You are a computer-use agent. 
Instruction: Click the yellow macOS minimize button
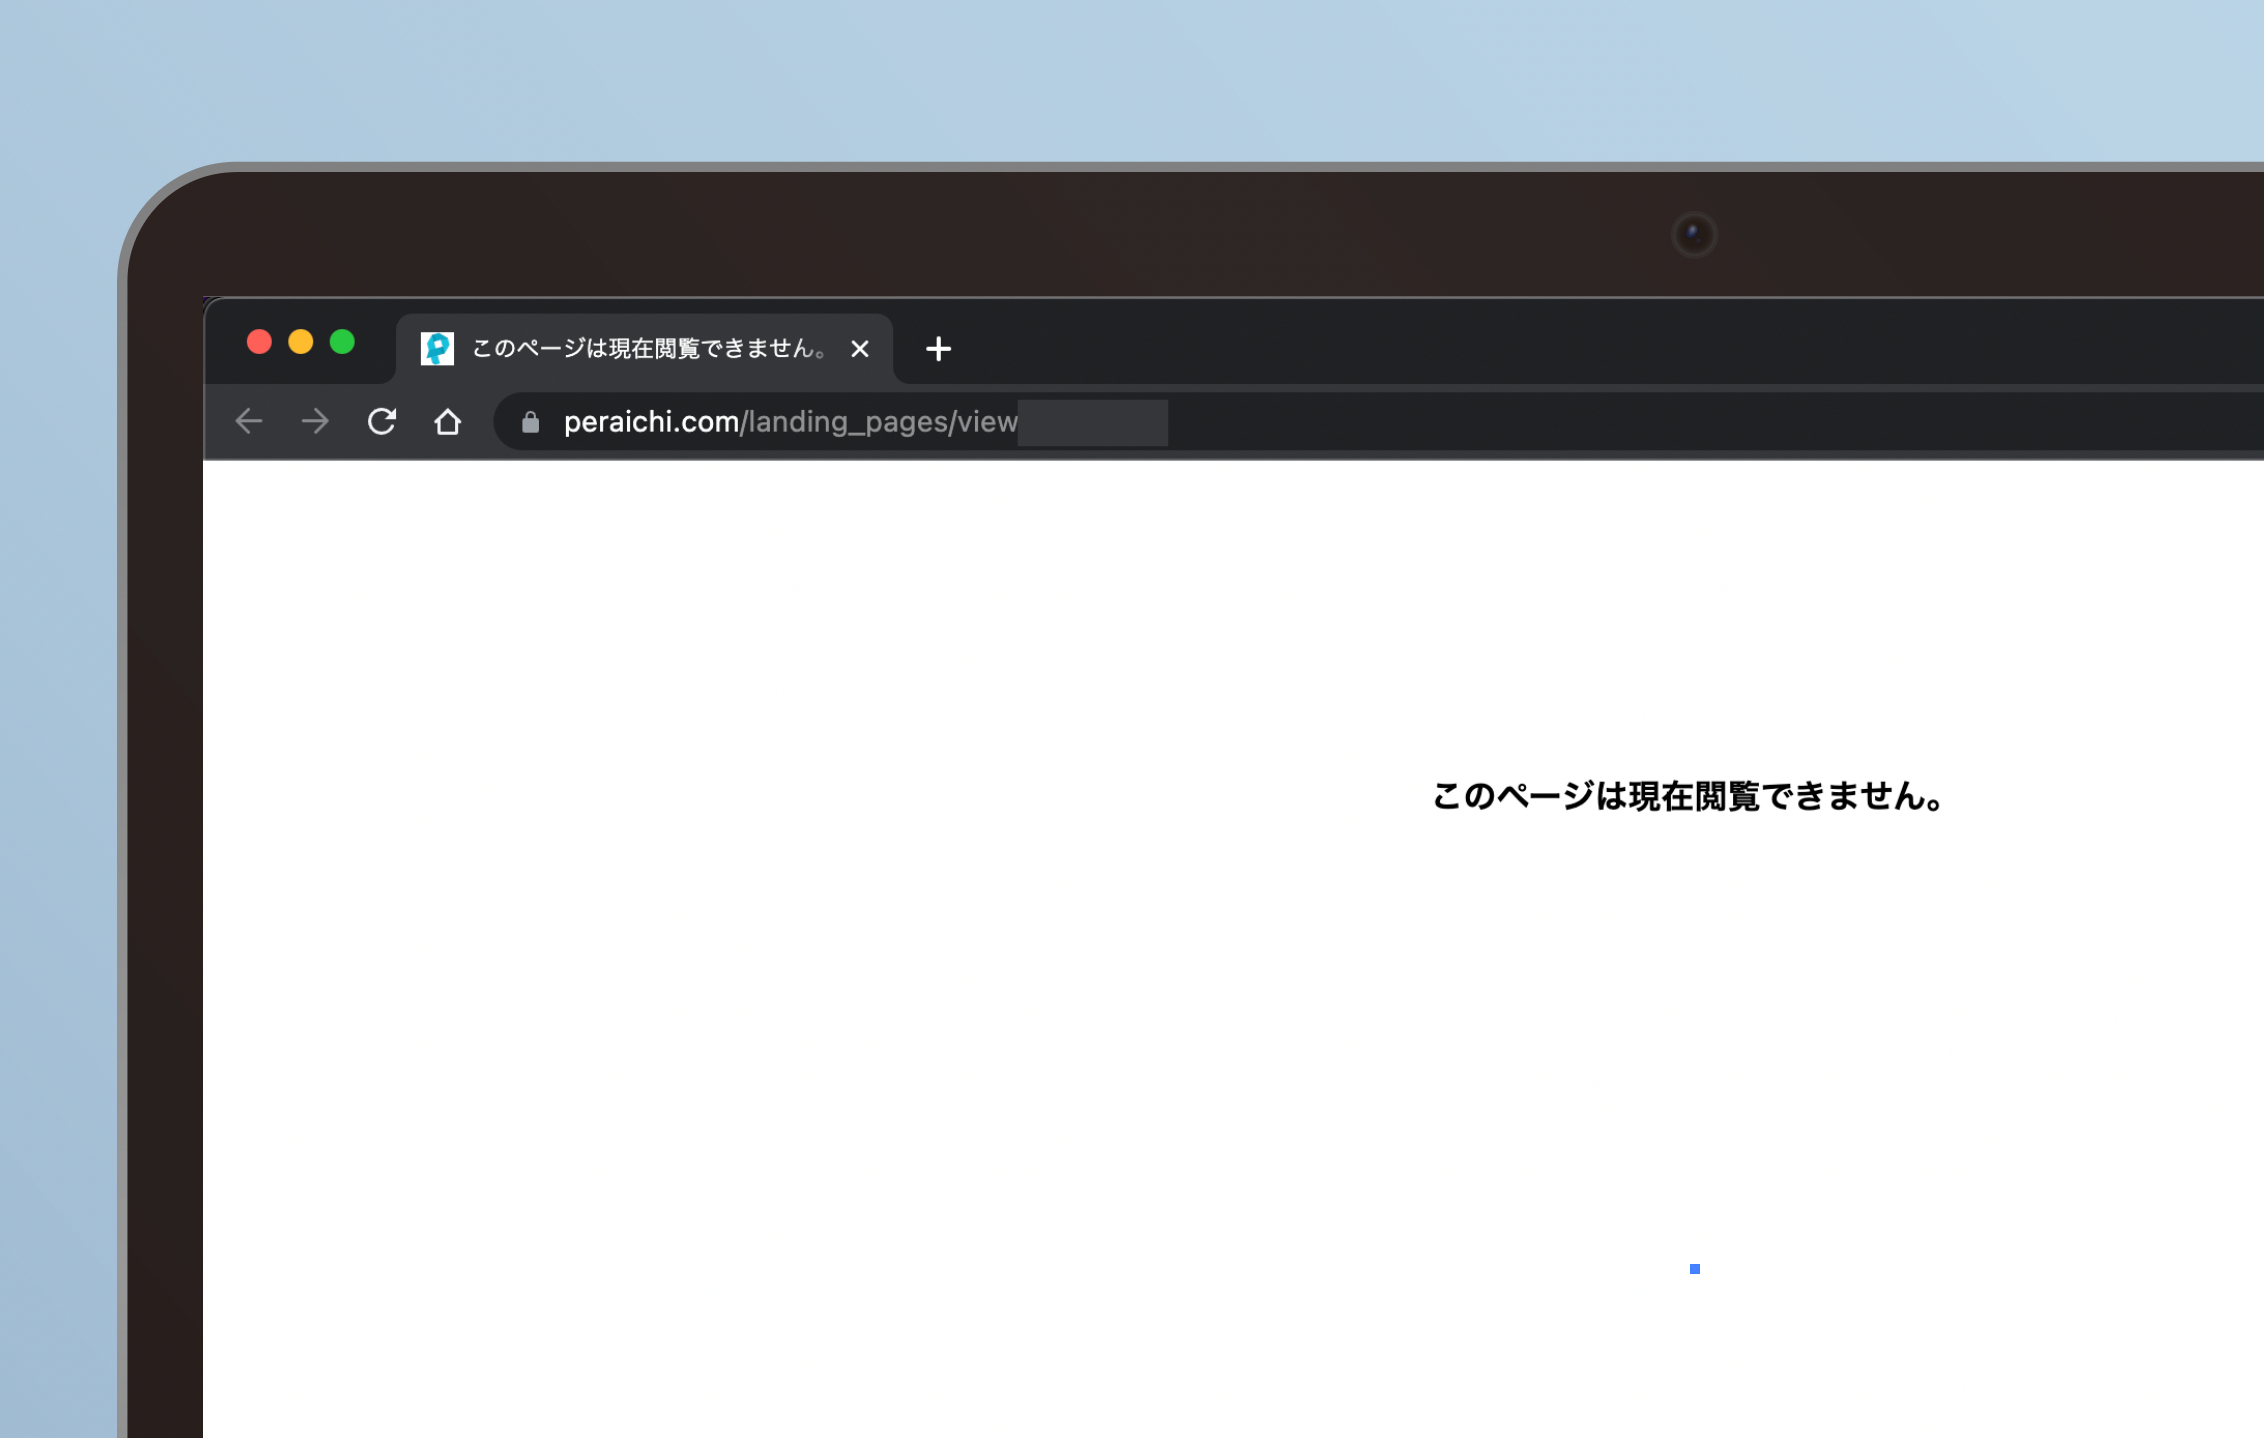(301, 342)
